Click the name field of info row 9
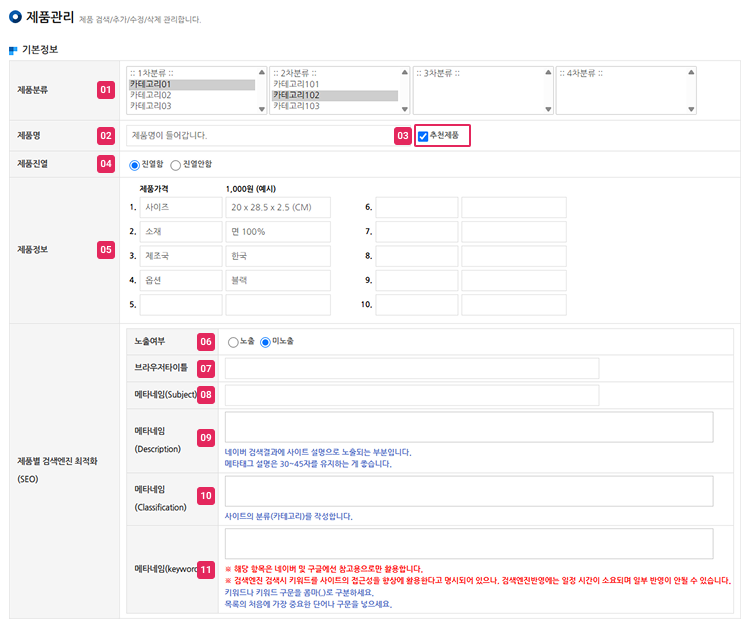Viewport: 750px width, 628px height. 417,280
